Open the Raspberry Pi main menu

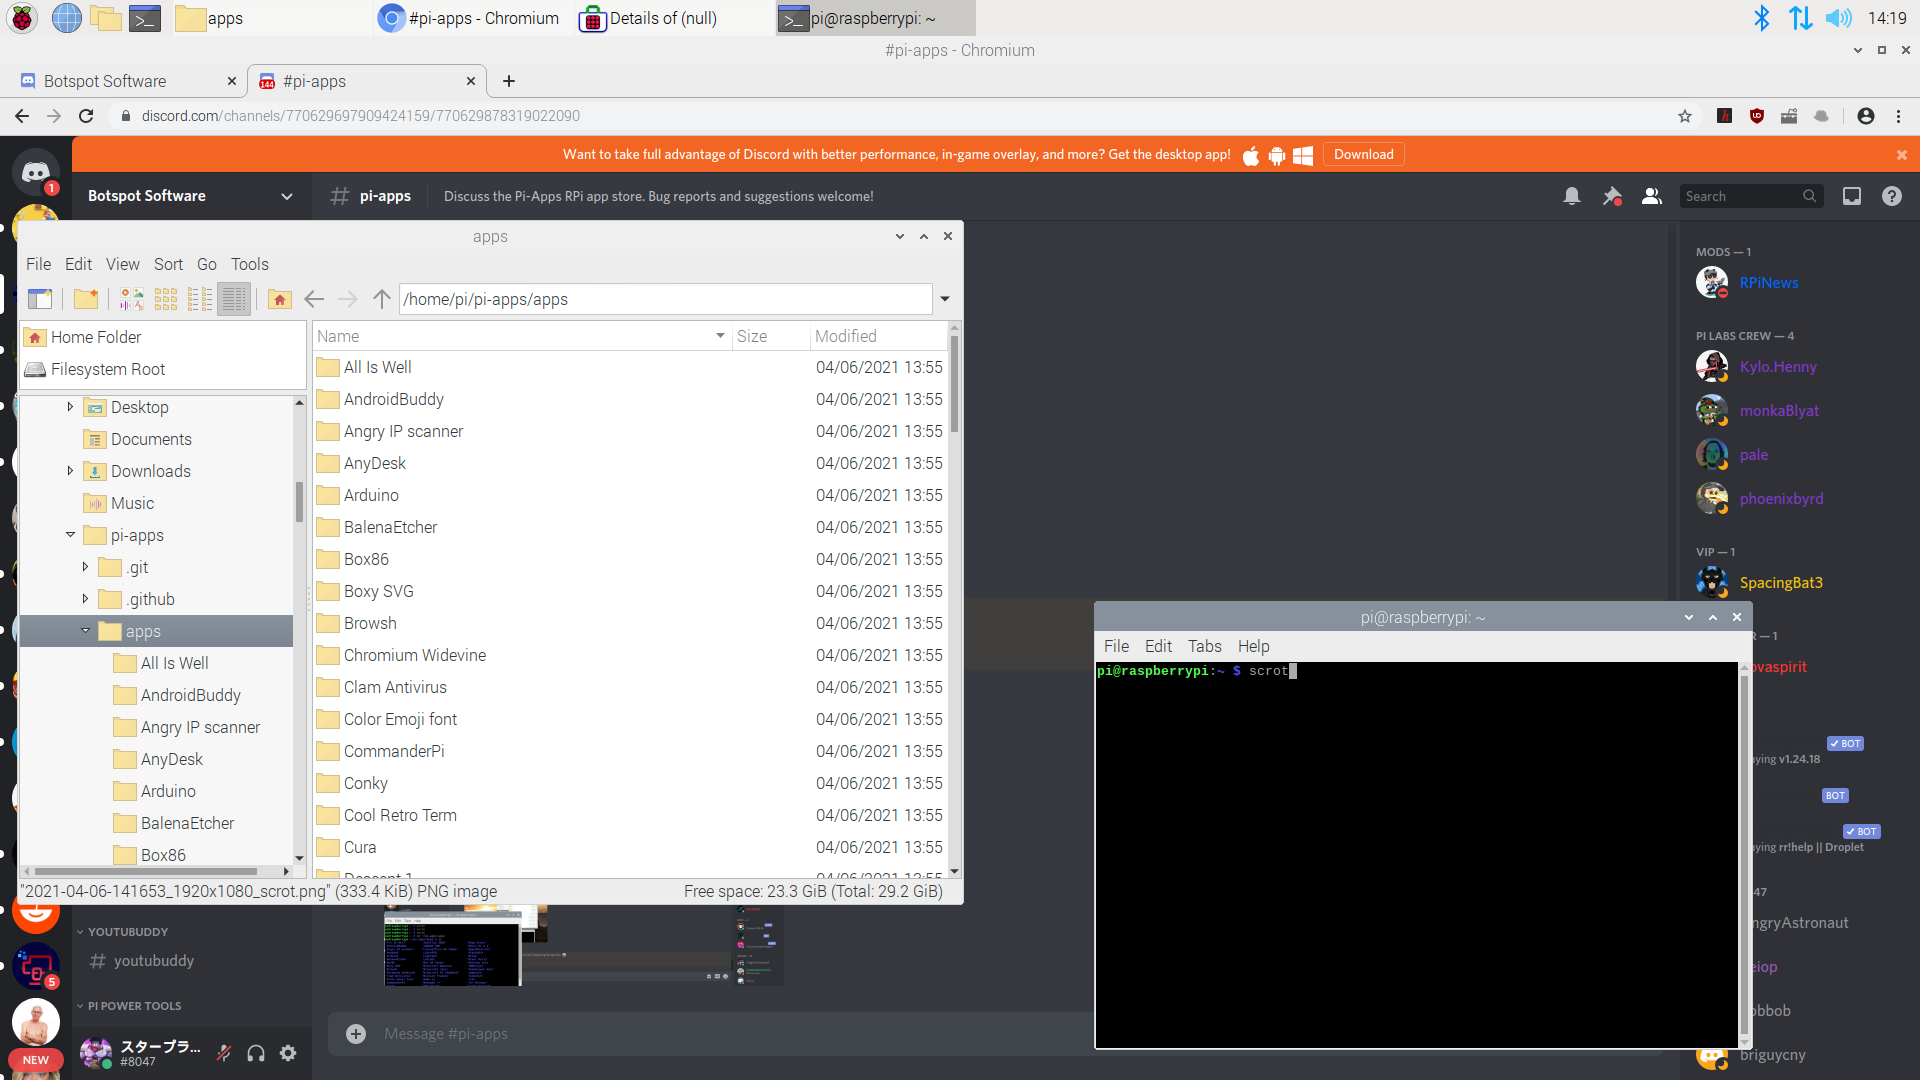[22, 18]
